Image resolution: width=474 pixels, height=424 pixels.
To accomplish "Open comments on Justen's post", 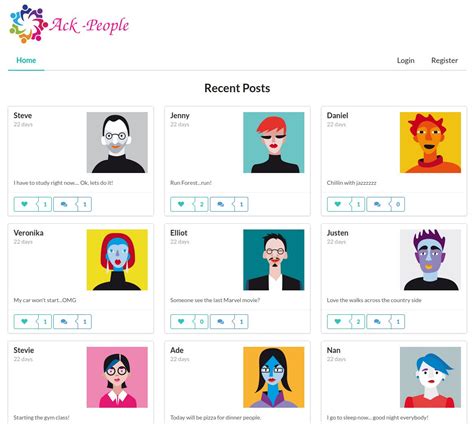I will (x=378, y=322).
